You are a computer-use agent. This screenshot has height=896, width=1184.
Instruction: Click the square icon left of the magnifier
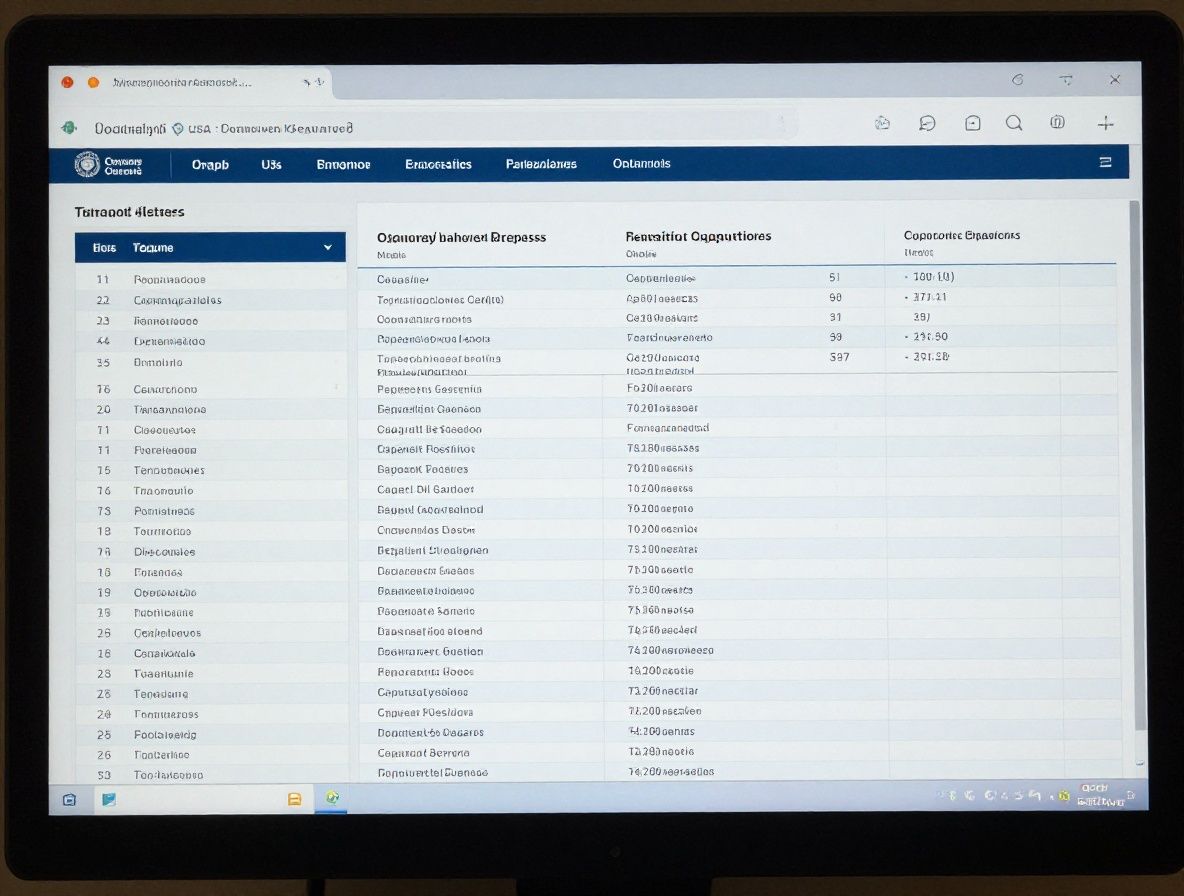(972, 123)
